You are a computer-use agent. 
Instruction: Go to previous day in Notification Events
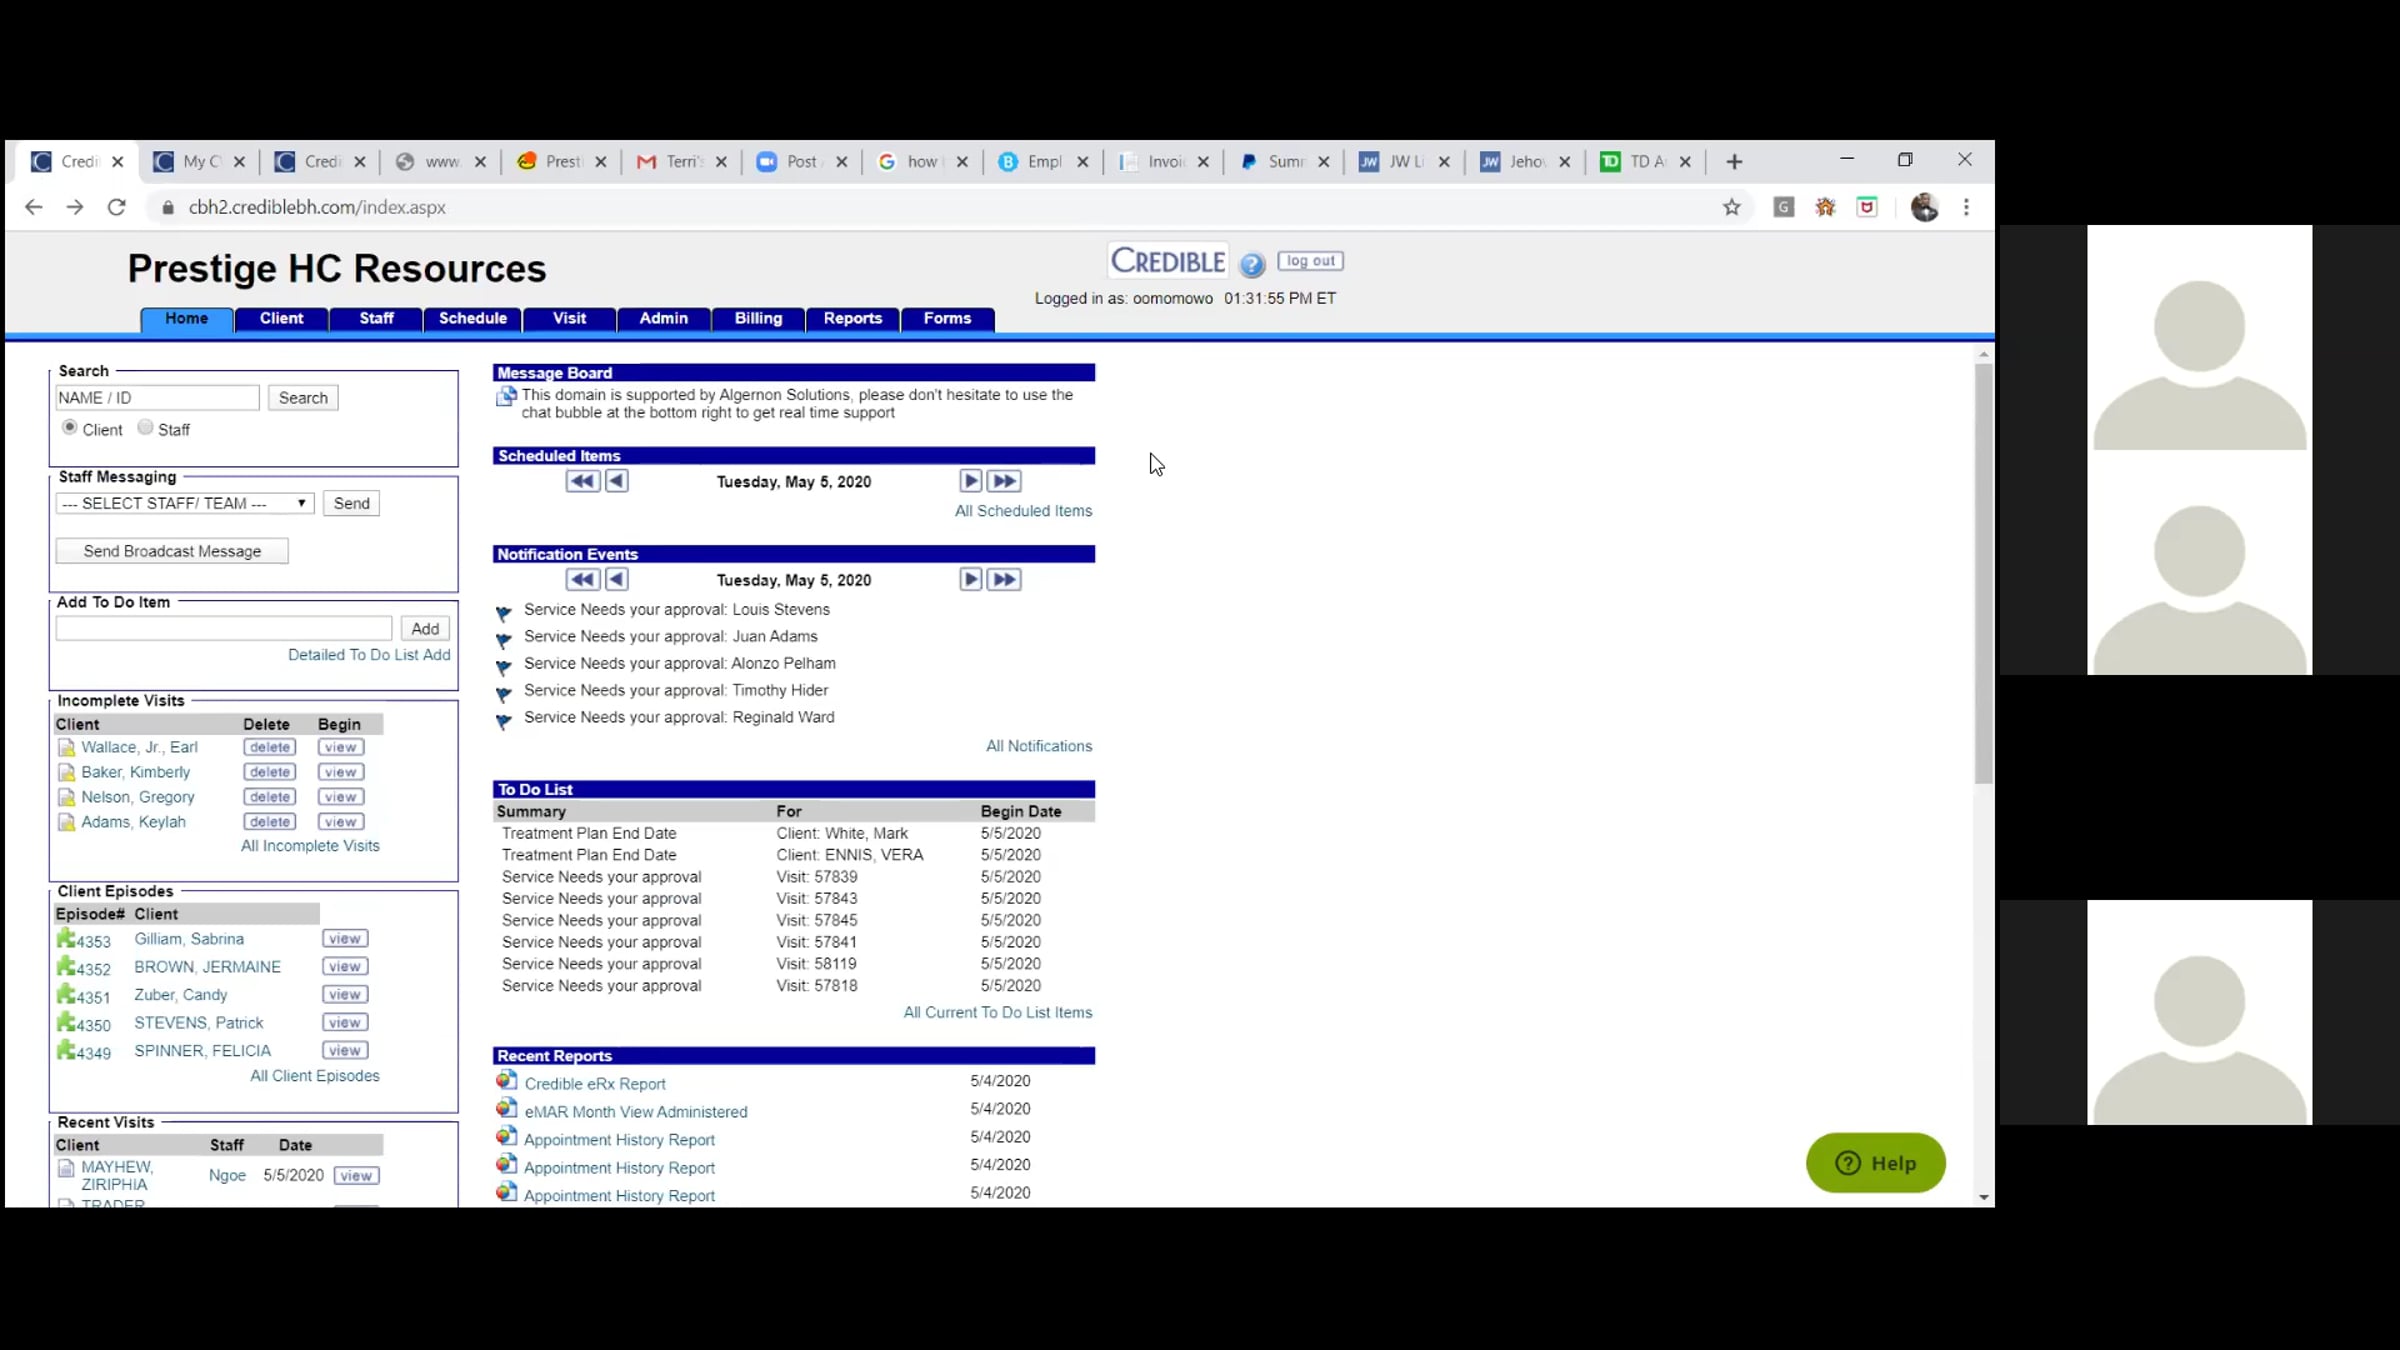click(617, 579)
